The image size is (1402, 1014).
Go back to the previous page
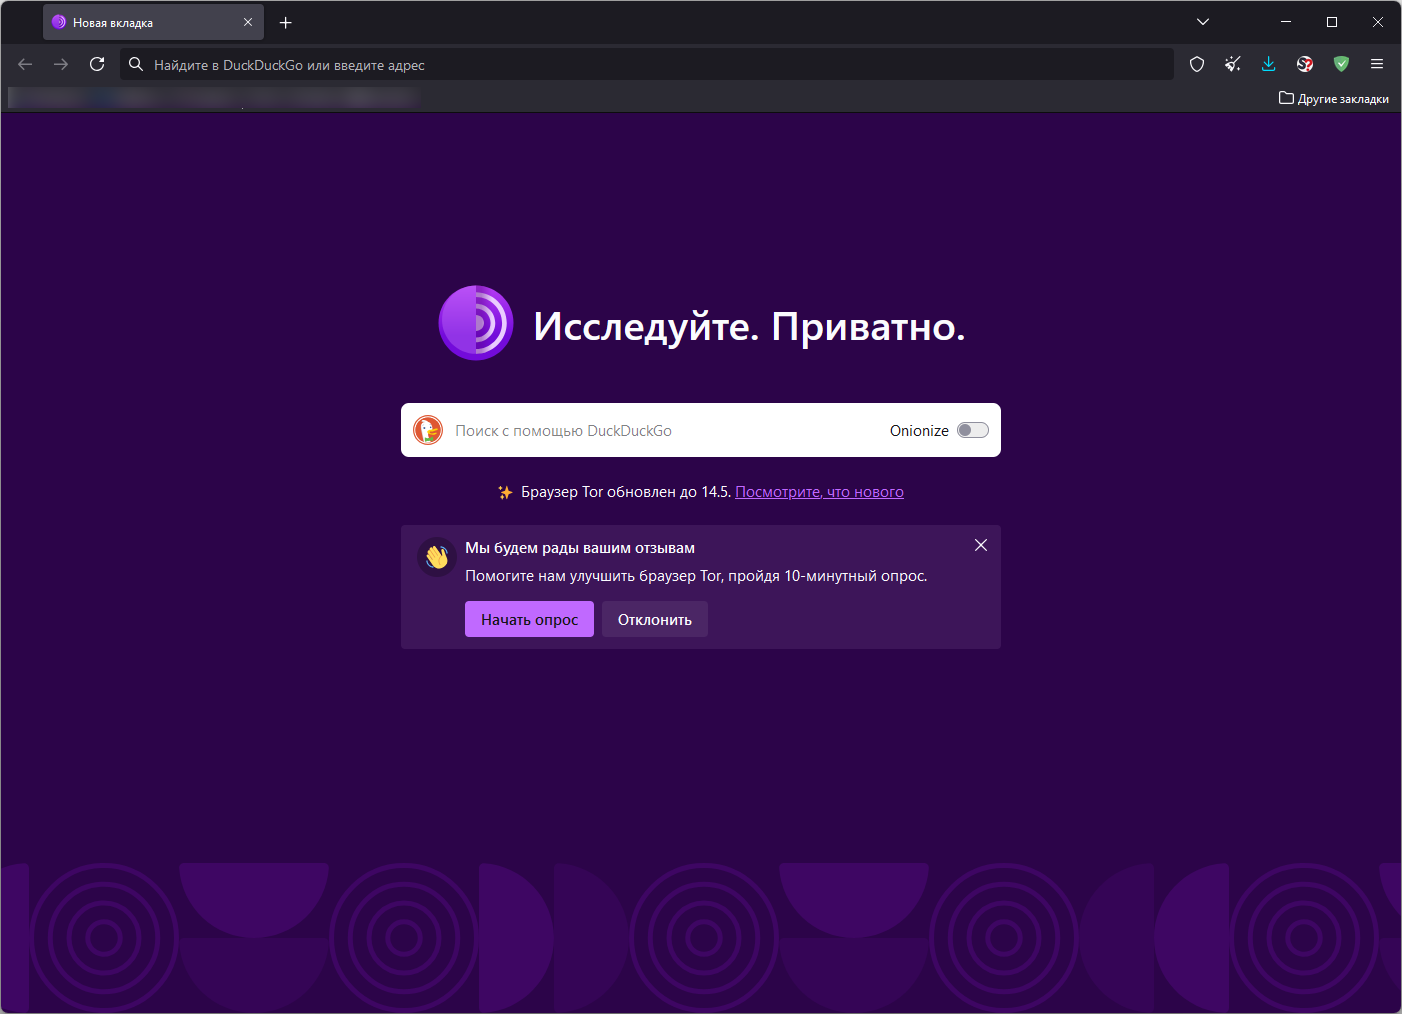click(x=25, y=64)
